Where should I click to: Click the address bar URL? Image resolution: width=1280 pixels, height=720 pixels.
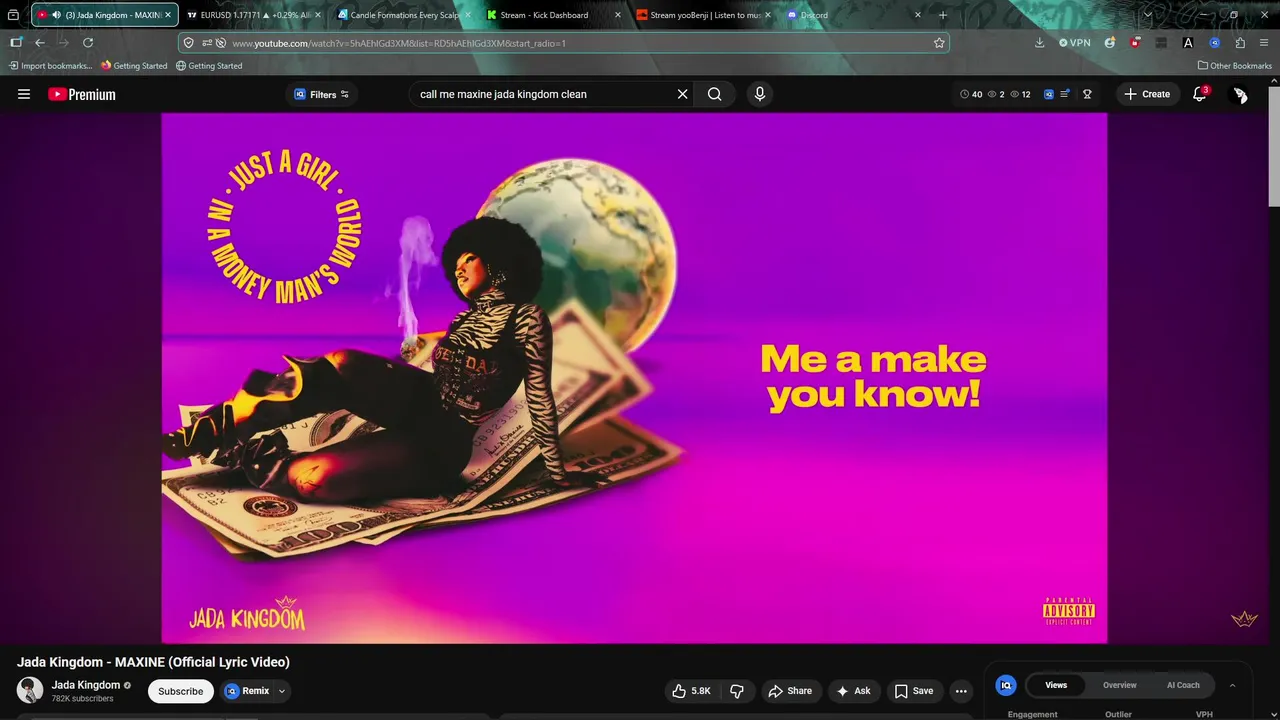pyautogui.click(x=399, y=43)
